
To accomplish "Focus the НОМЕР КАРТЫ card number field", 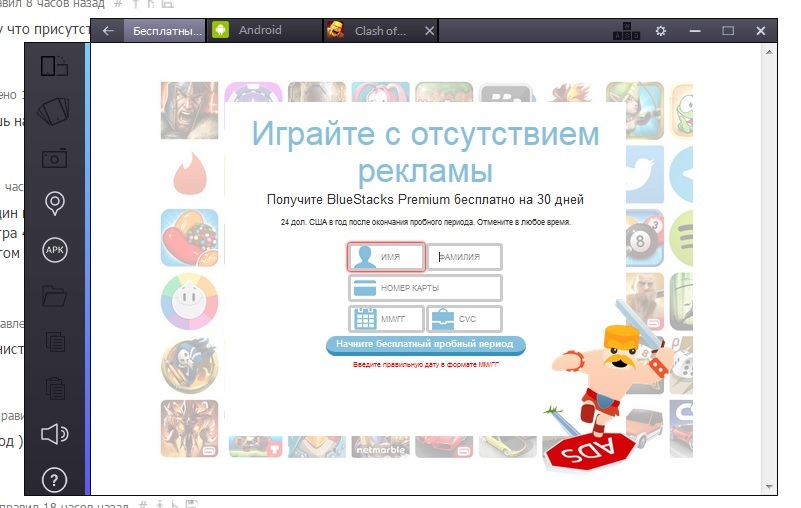I will [425, 288].
